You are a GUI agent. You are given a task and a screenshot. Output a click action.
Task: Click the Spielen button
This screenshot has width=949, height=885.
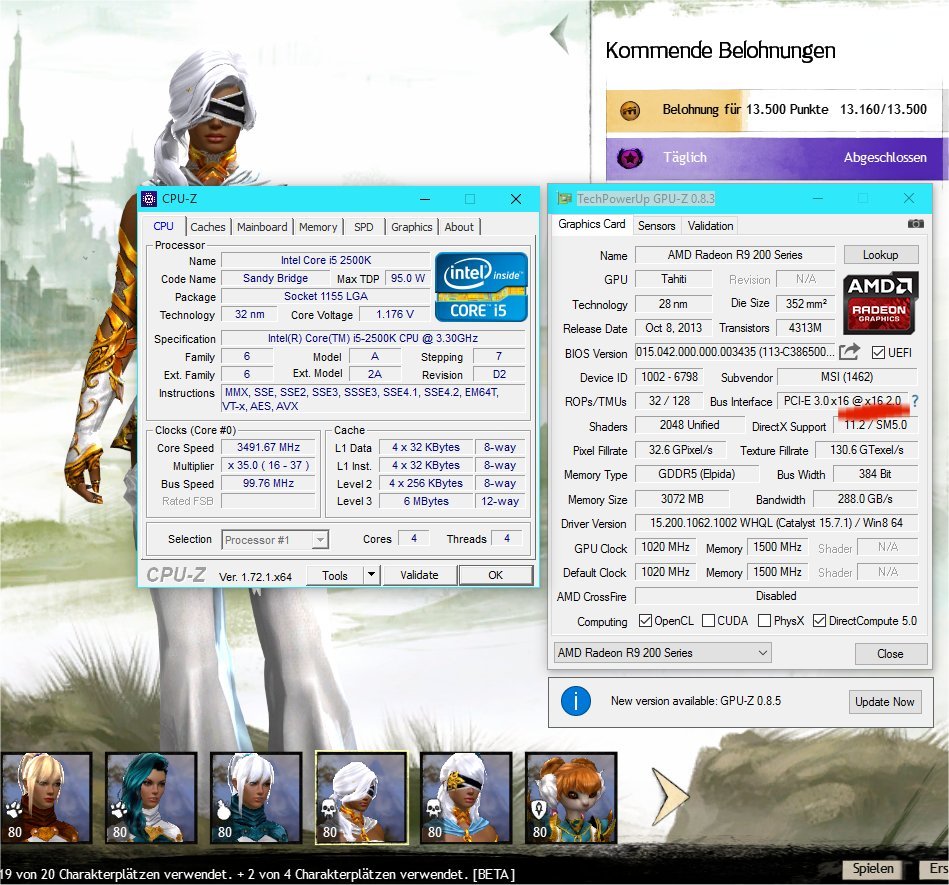[873, 869]
